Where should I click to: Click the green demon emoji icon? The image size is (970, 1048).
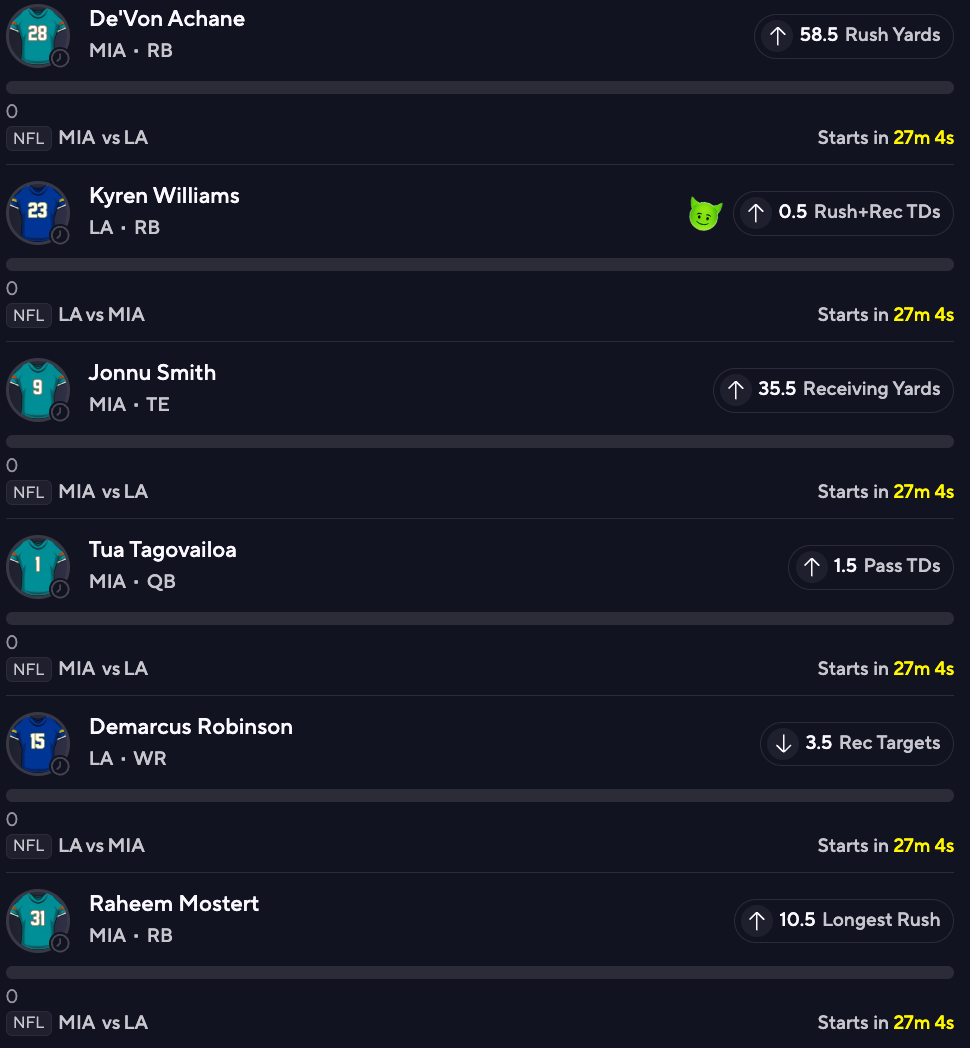[706, 213]
